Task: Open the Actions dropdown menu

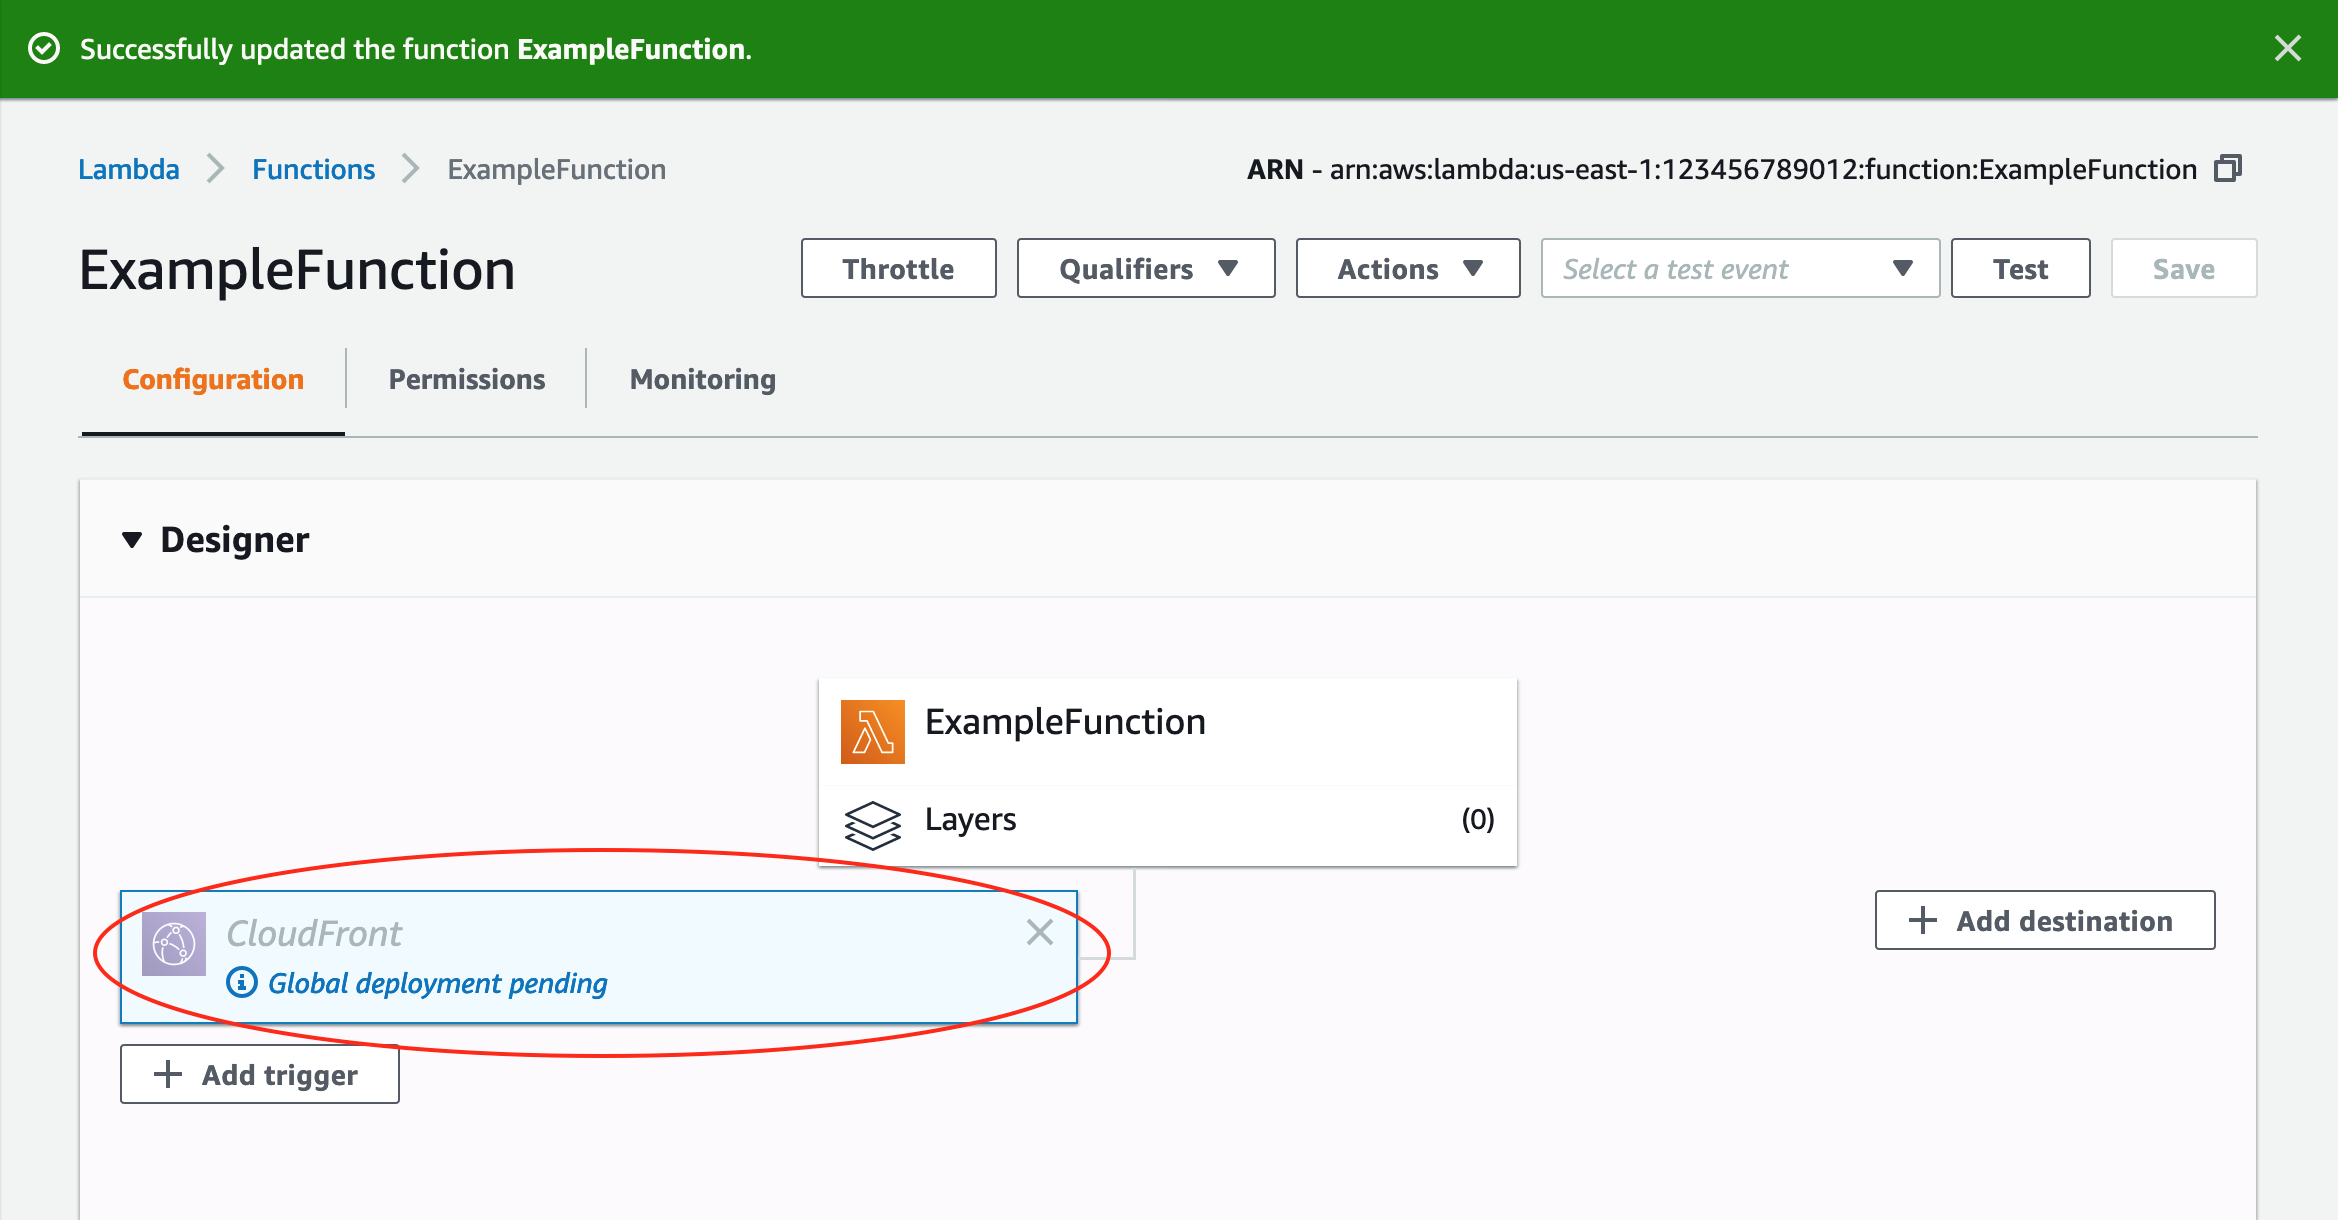Action: click(x=1408, y=268)
